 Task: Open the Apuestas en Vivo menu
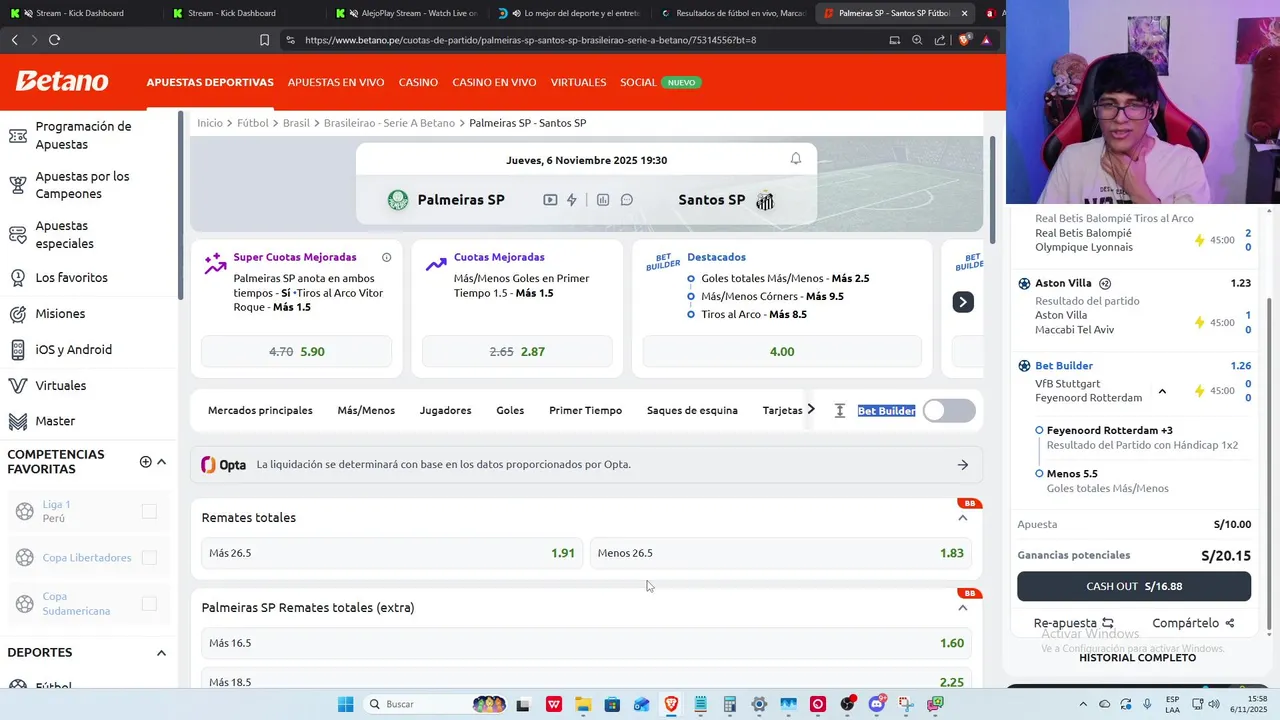[x=336, y=82]
